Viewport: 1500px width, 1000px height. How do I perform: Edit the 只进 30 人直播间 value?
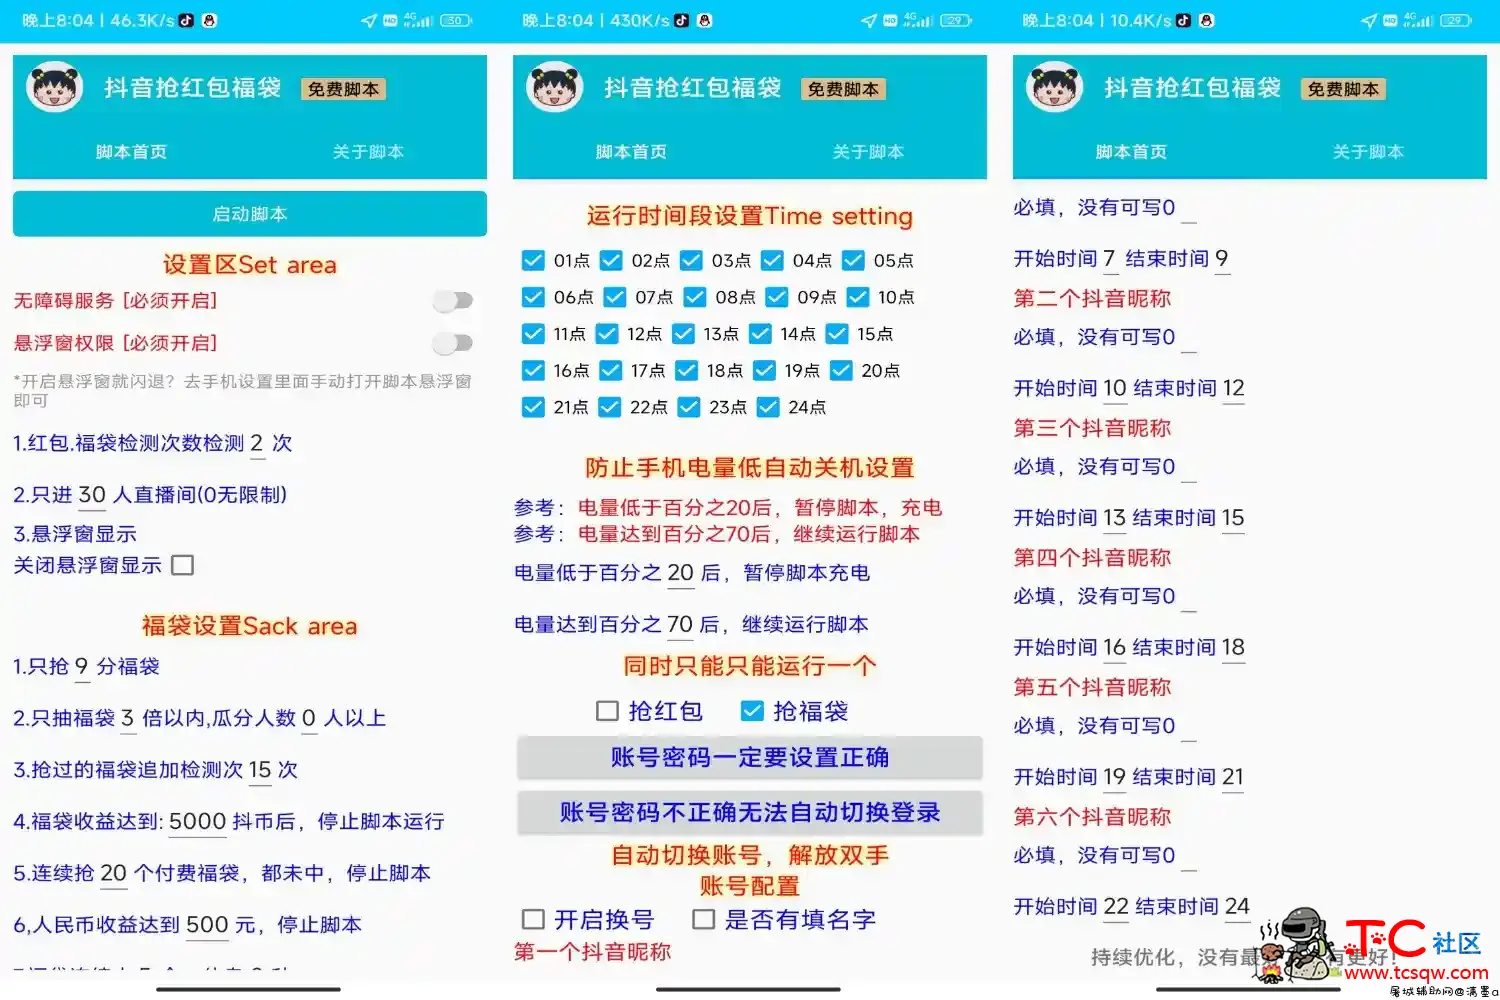coord(92,496)
